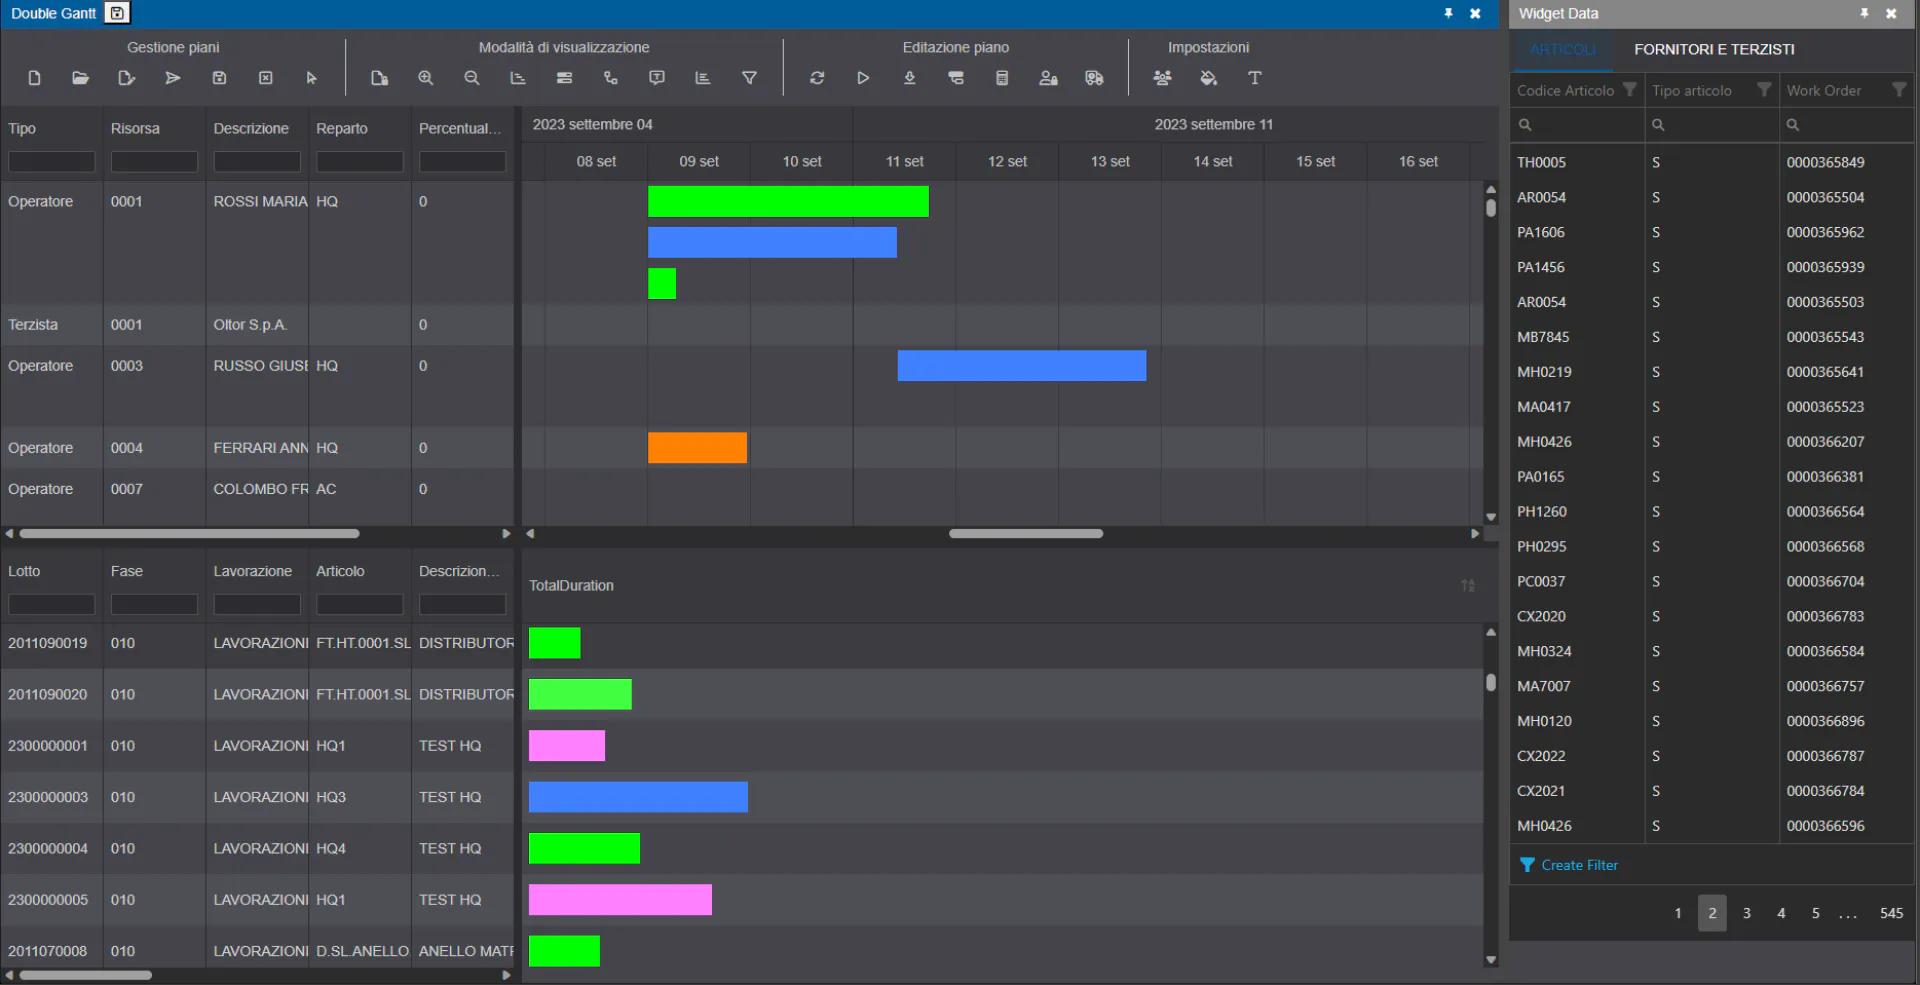Pin the Double Gantt panel

[x=1448, y=13]
